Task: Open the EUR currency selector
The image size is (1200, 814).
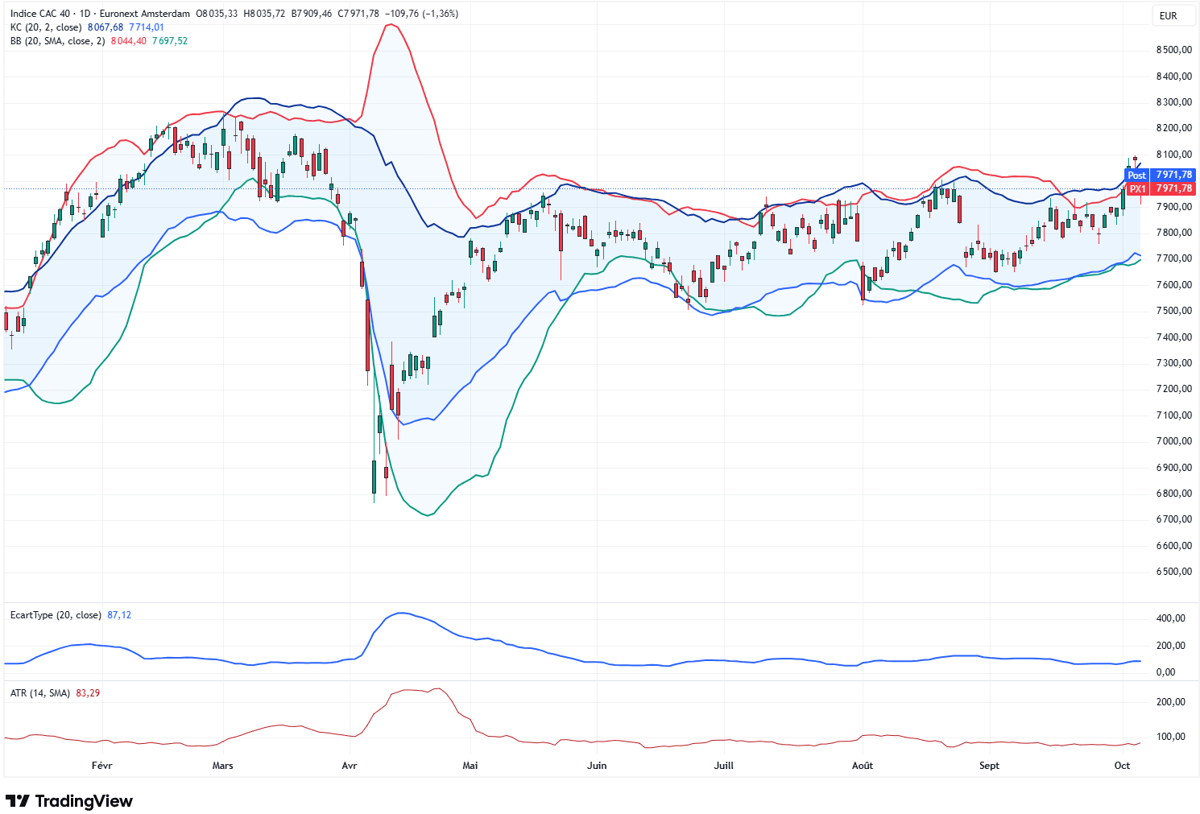Action: coord(1167,15)
